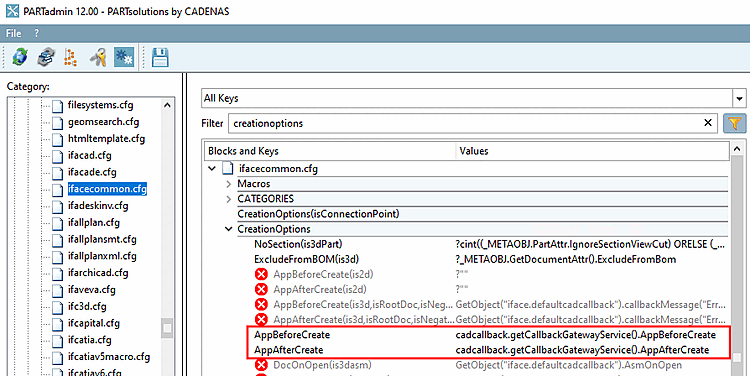
Task: Collapse the CreationOptions block
Action: click(229, 229)
